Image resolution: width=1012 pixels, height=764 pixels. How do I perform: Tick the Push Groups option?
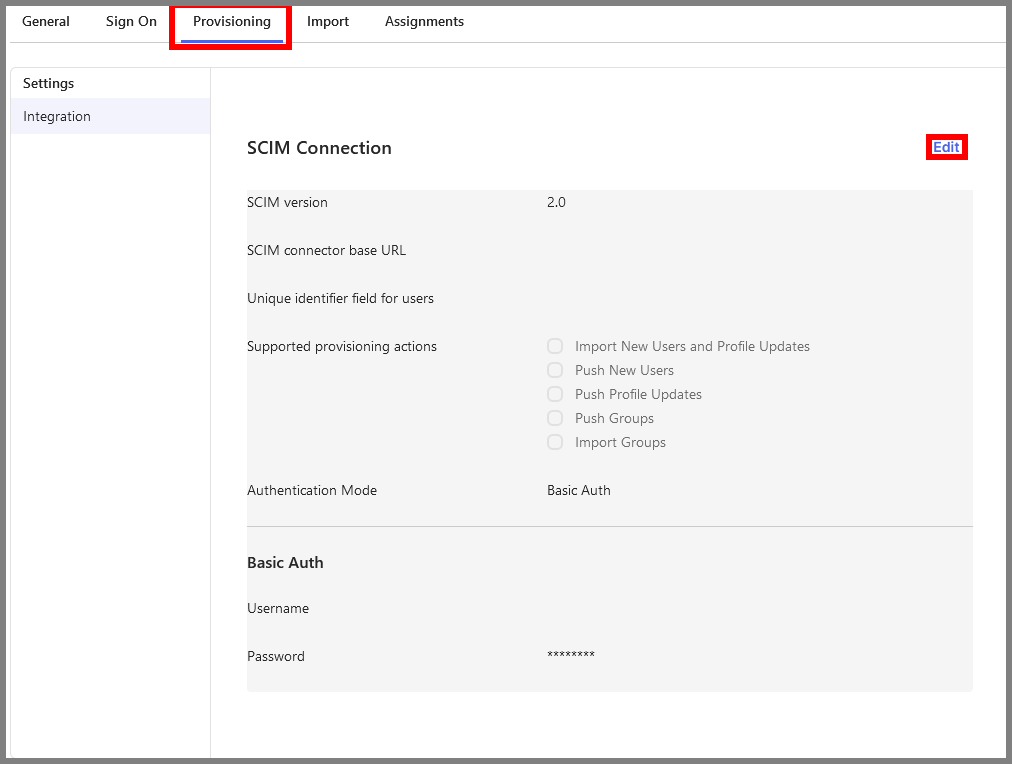point(555,418)
